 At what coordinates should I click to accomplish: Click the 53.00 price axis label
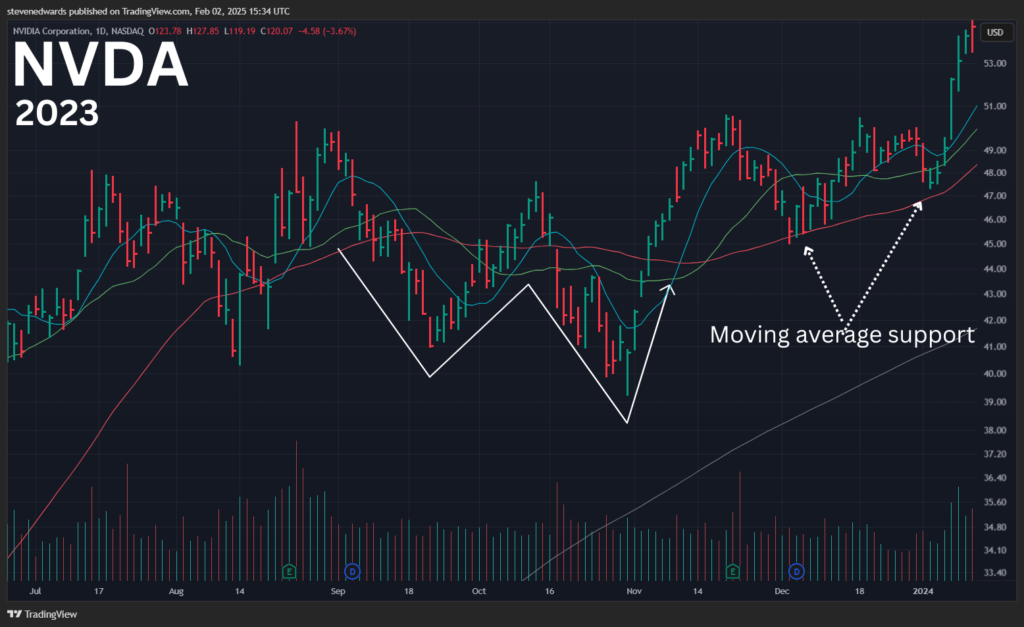tap(995, 63)
